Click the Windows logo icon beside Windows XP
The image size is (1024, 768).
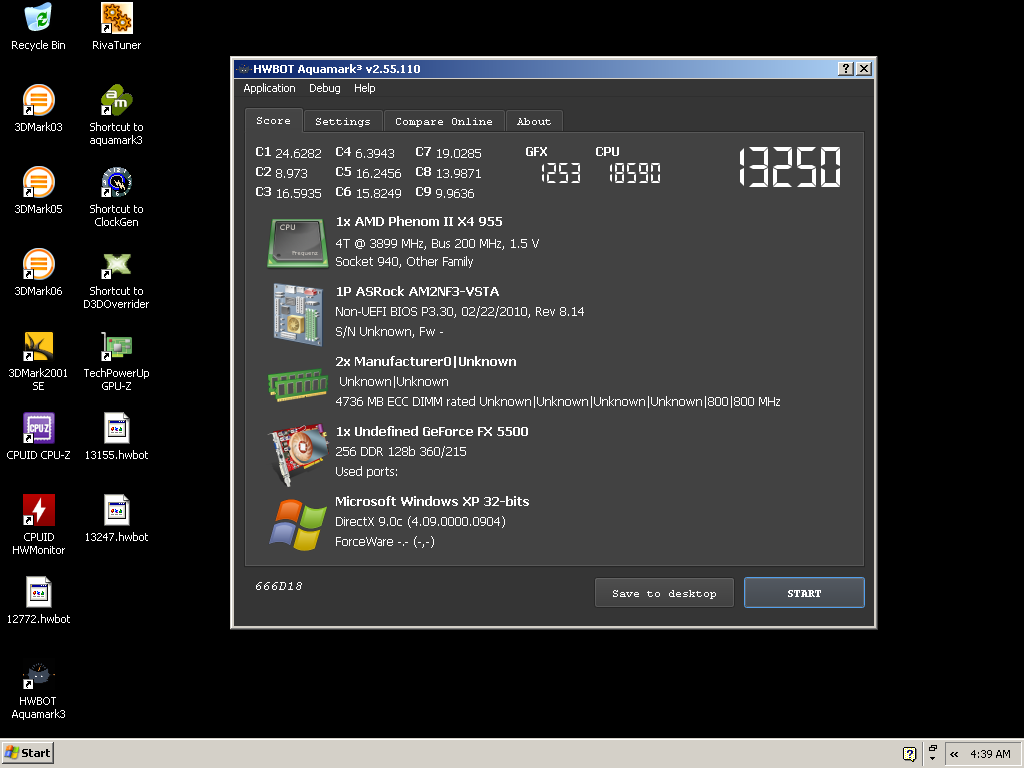tap(298, 524)
